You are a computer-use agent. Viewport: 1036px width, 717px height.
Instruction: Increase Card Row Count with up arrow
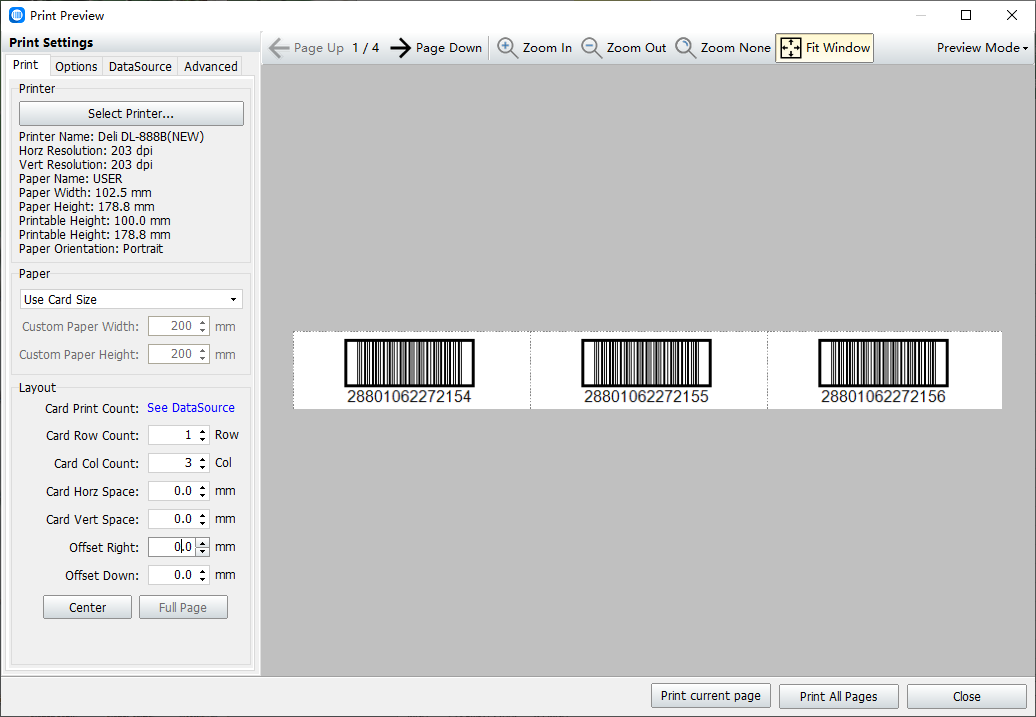[203, 431]
